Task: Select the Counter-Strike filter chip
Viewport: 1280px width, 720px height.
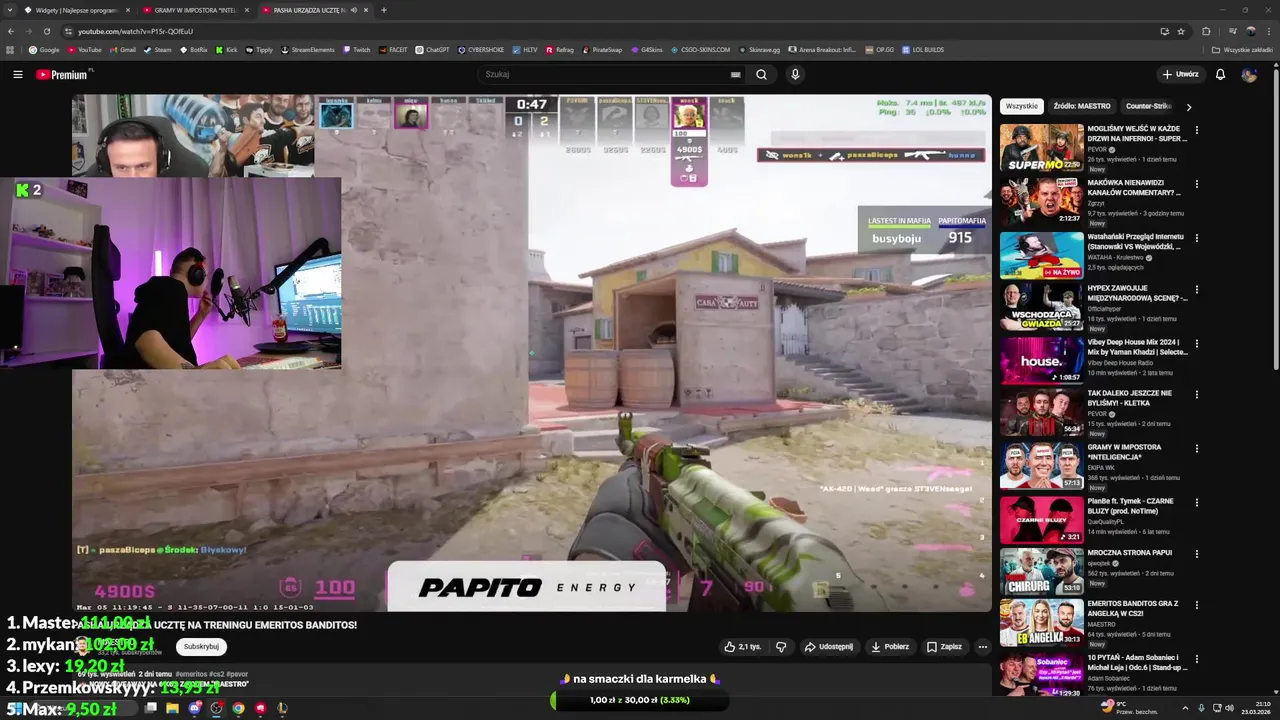Action: coord(1148,106)
